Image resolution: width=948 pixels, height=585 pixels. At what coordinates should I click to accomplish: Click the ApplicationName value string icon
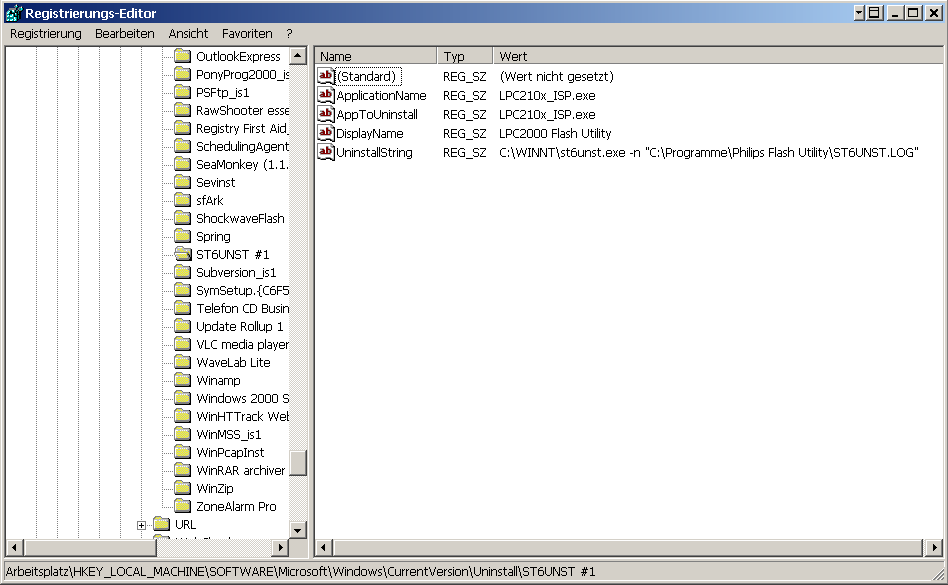pos(326,95)
